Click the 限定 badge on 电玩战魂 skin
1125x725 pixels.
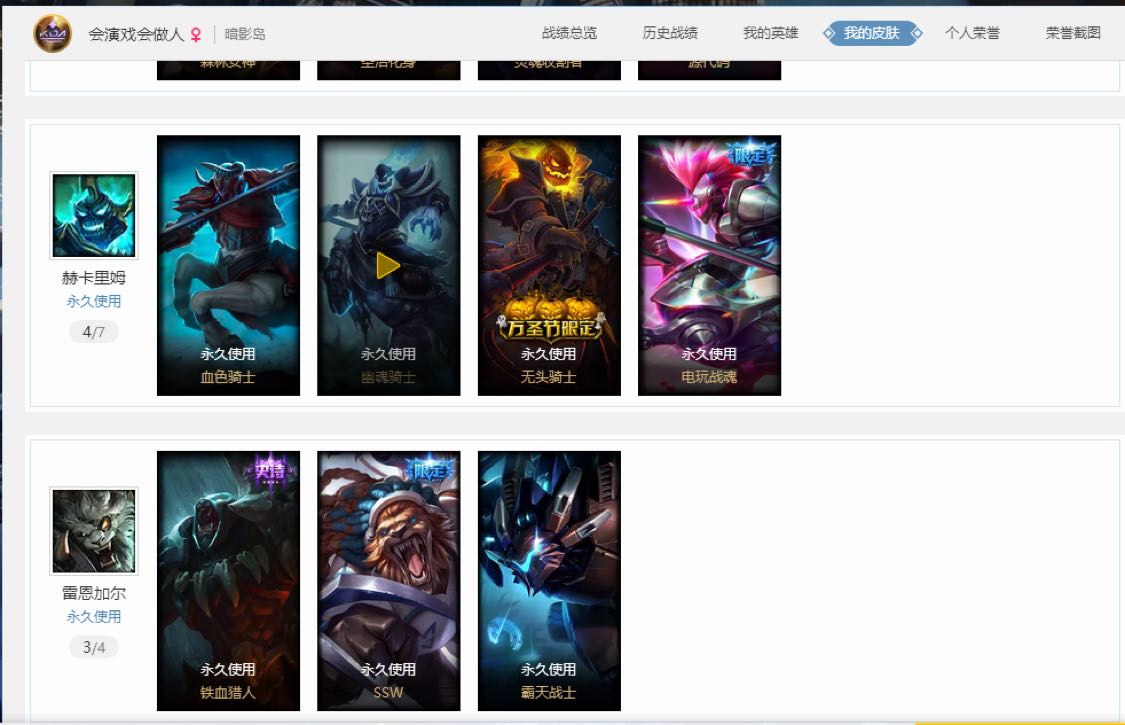pos(751,153)
